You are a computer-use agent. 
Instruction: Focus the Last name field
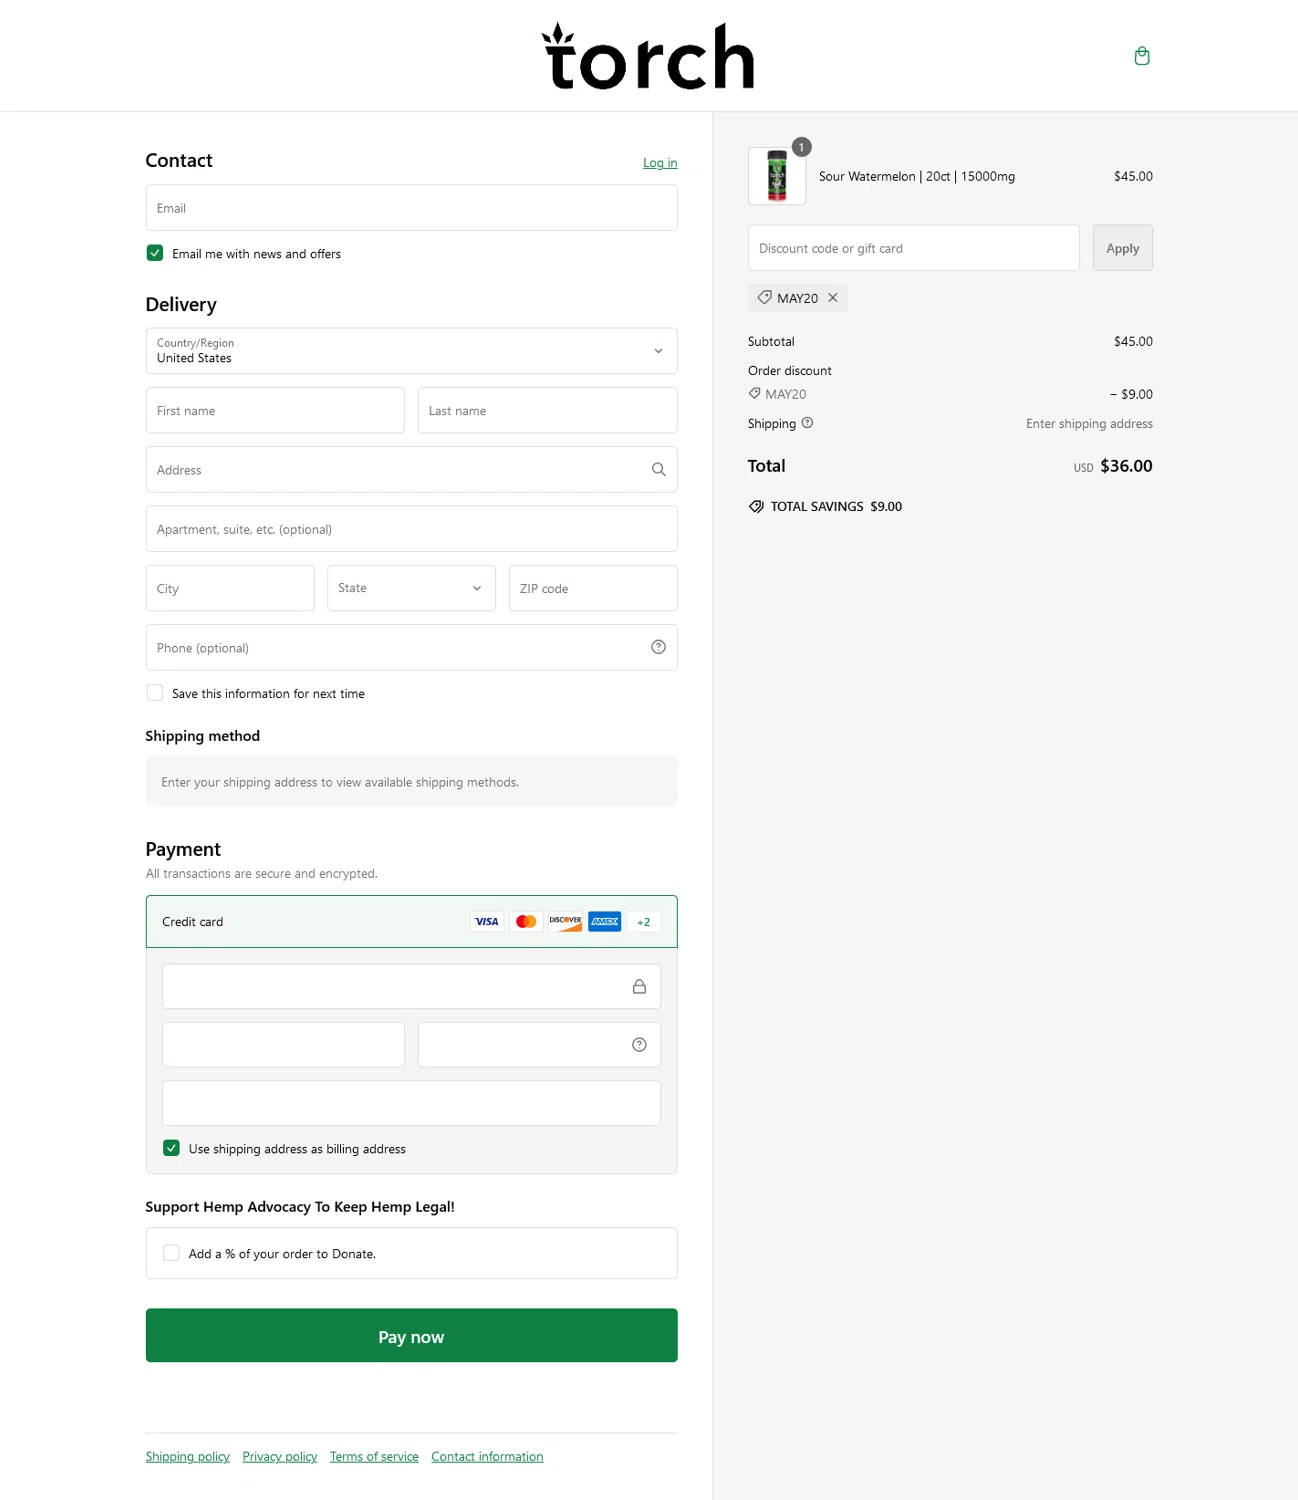547,411
